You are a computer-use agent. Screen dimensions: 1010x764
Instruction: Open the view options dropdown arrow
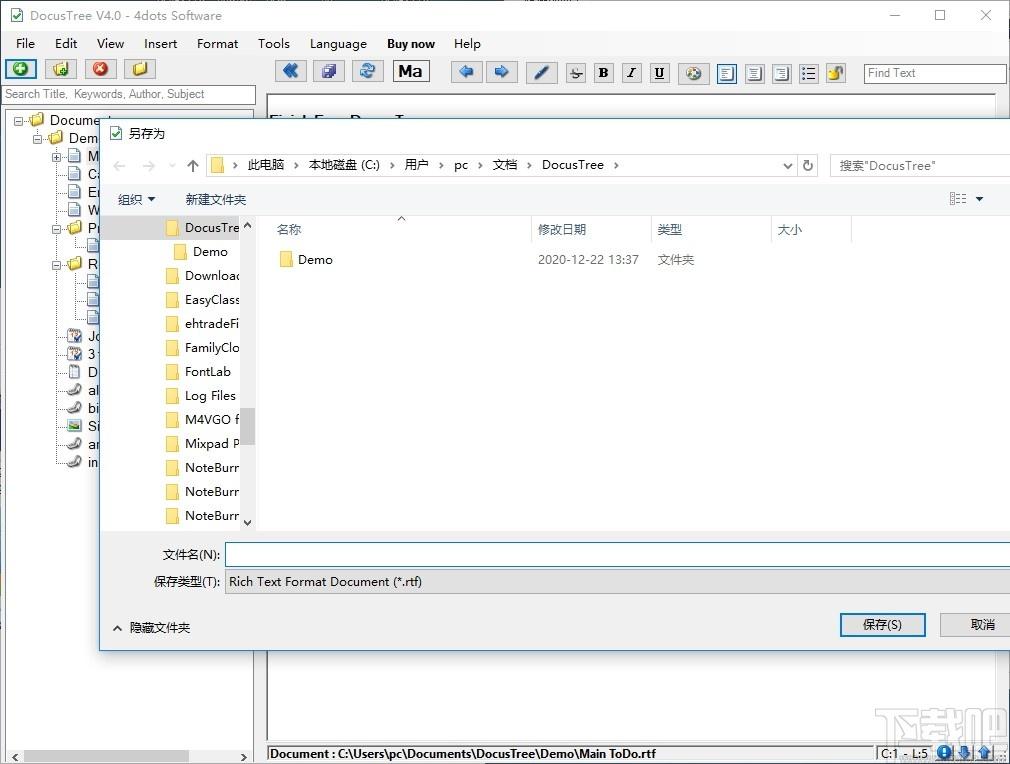[x=979, y=199]
